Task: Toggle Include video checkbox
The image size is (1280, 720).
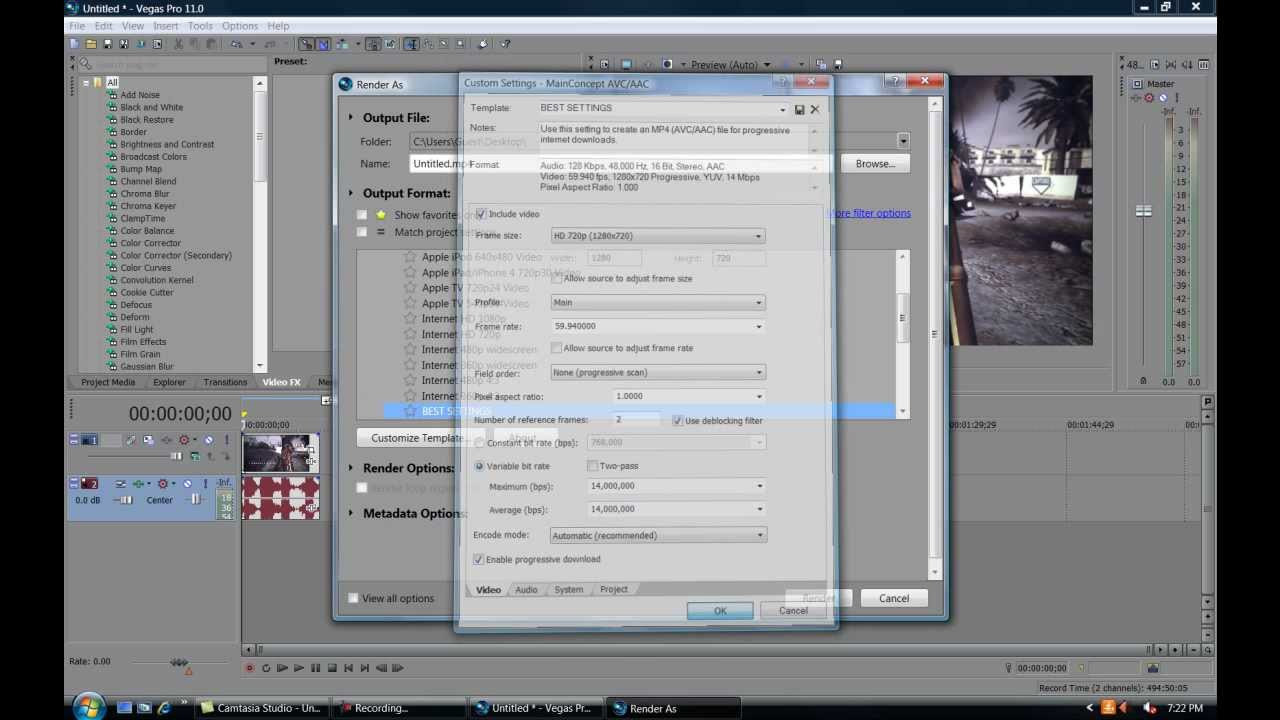Action: [481, 214]
